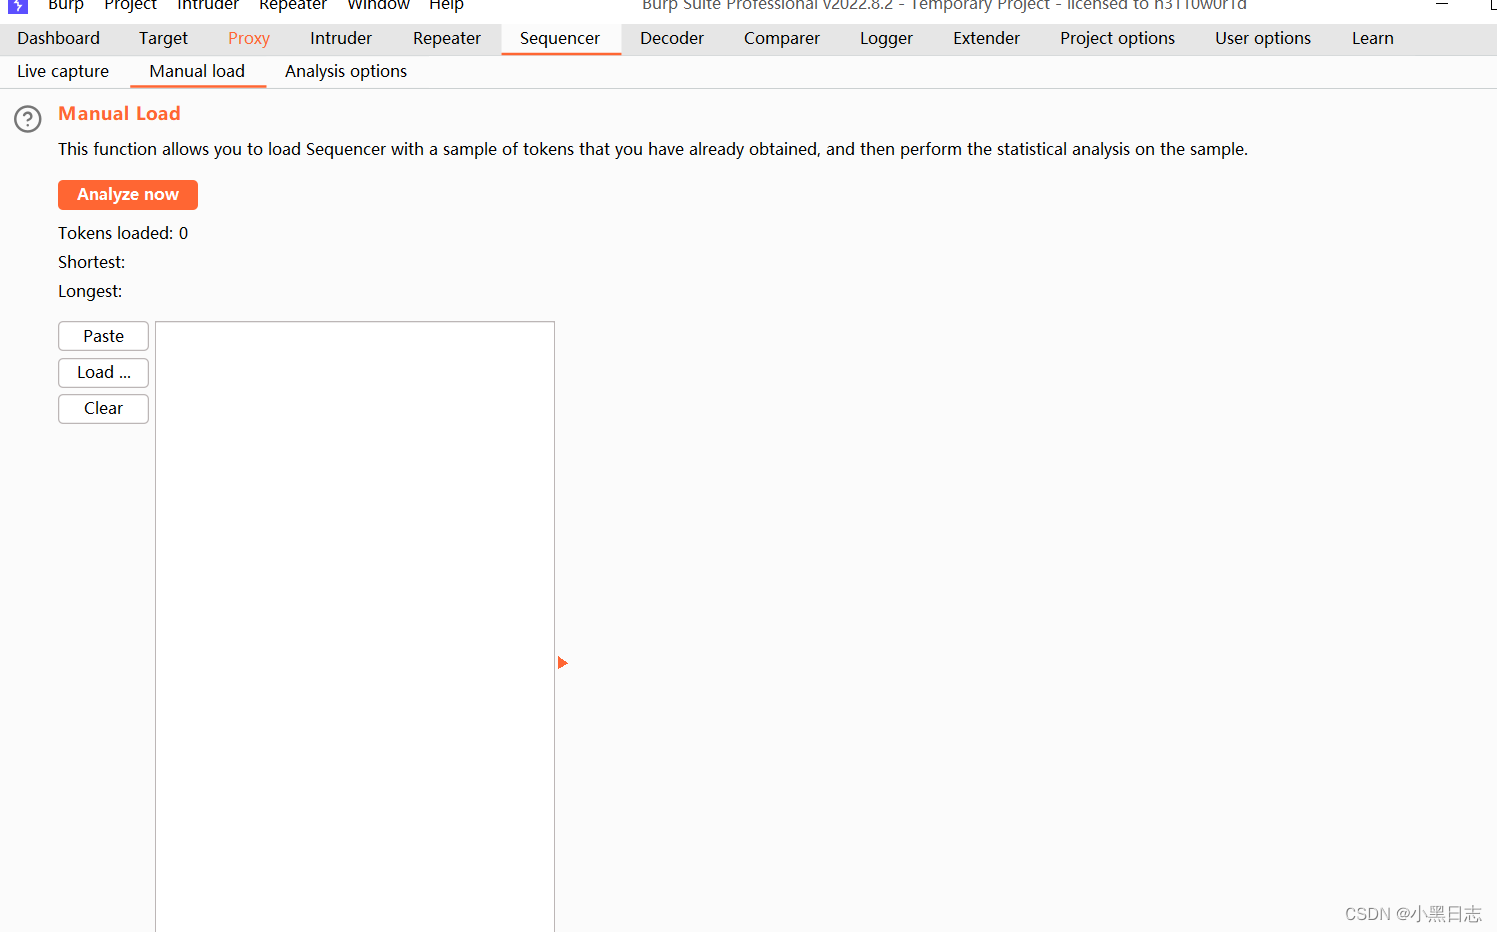Viewport: 1497px width, 932px height.
Task: Open the Project menu
Action: (x=130, y=5)
